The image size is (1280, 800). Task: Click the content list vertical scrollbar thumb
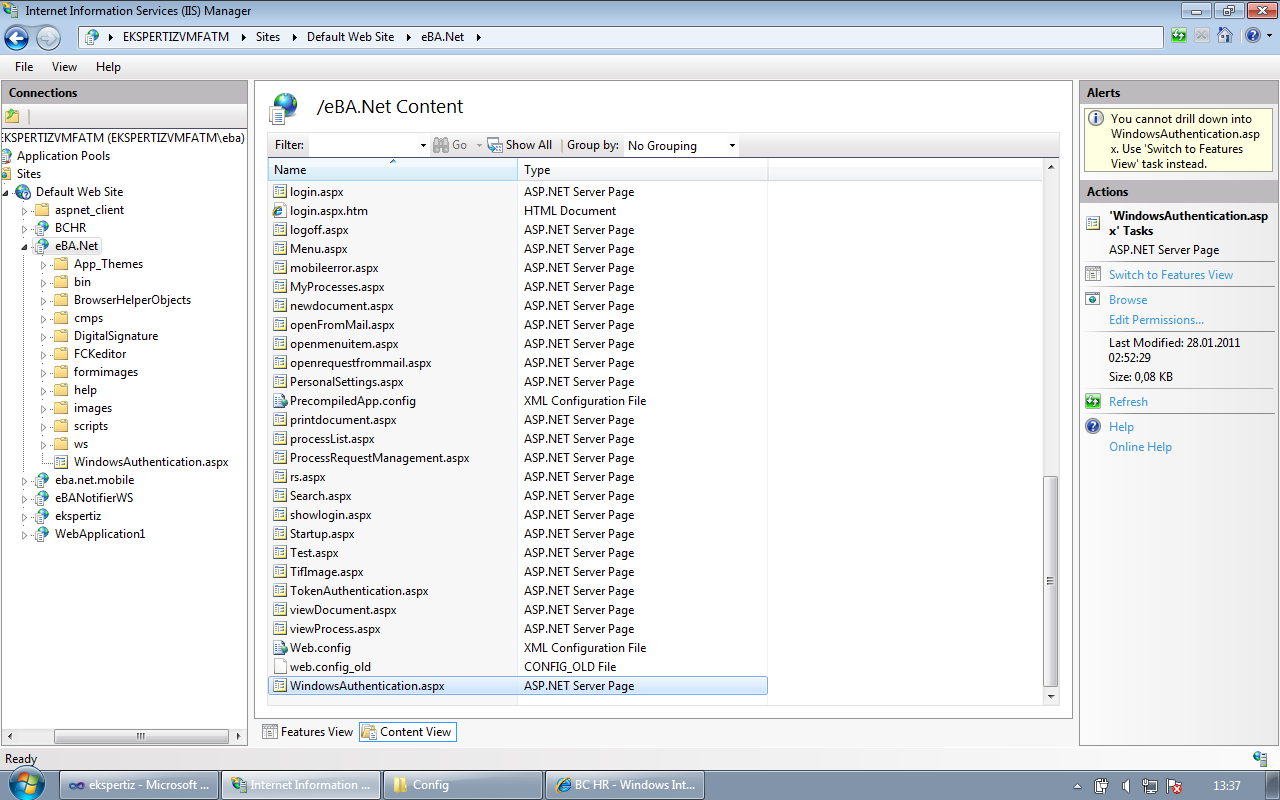1050,580
